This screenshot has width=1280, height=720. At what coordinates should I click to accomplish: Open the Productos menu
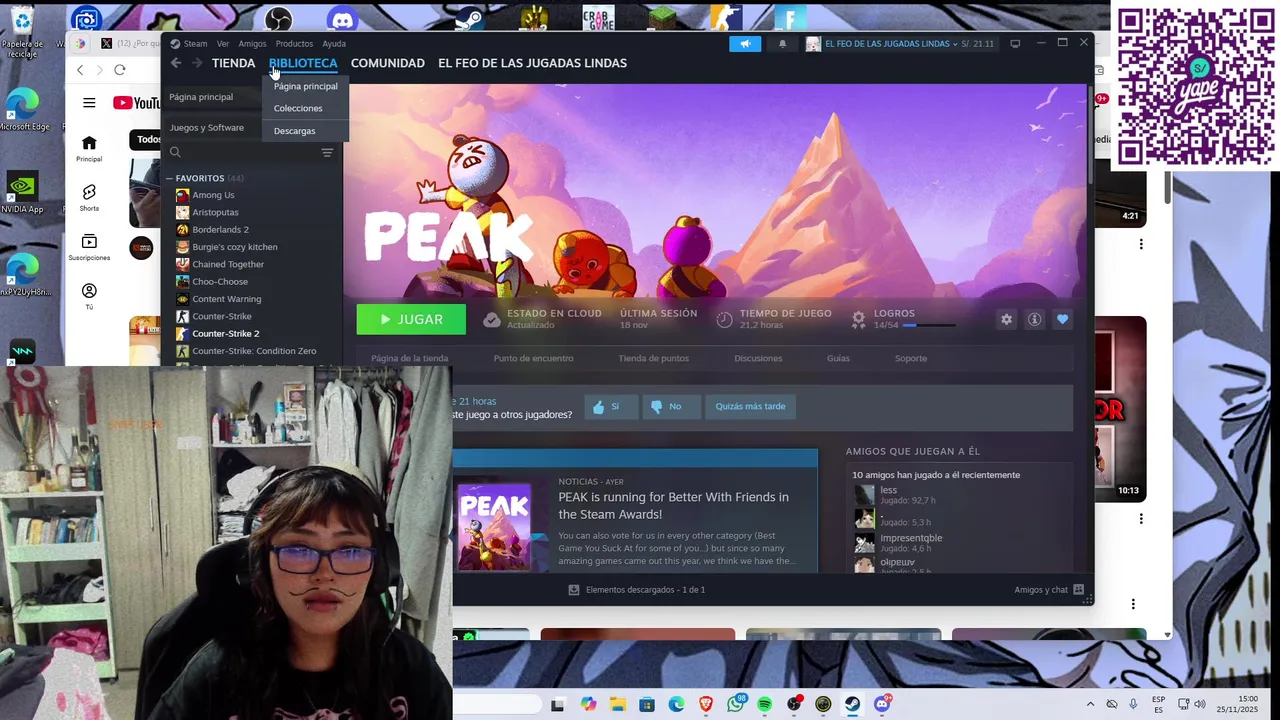point(294,44)
